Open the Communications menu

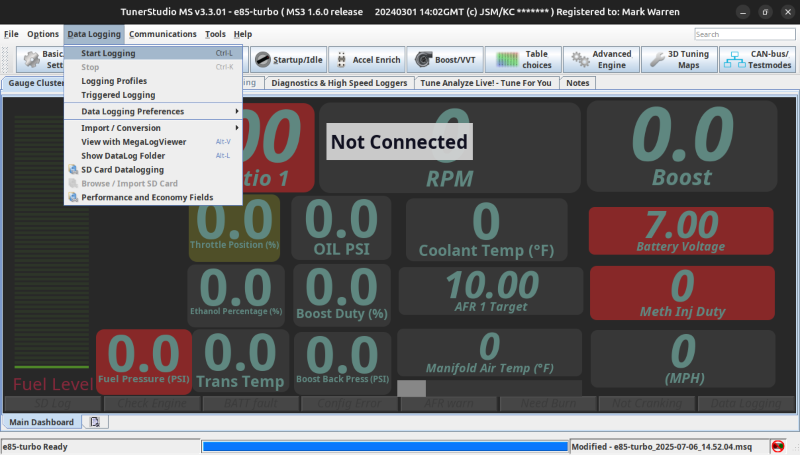pyautogui.click(x=163, y=34)
